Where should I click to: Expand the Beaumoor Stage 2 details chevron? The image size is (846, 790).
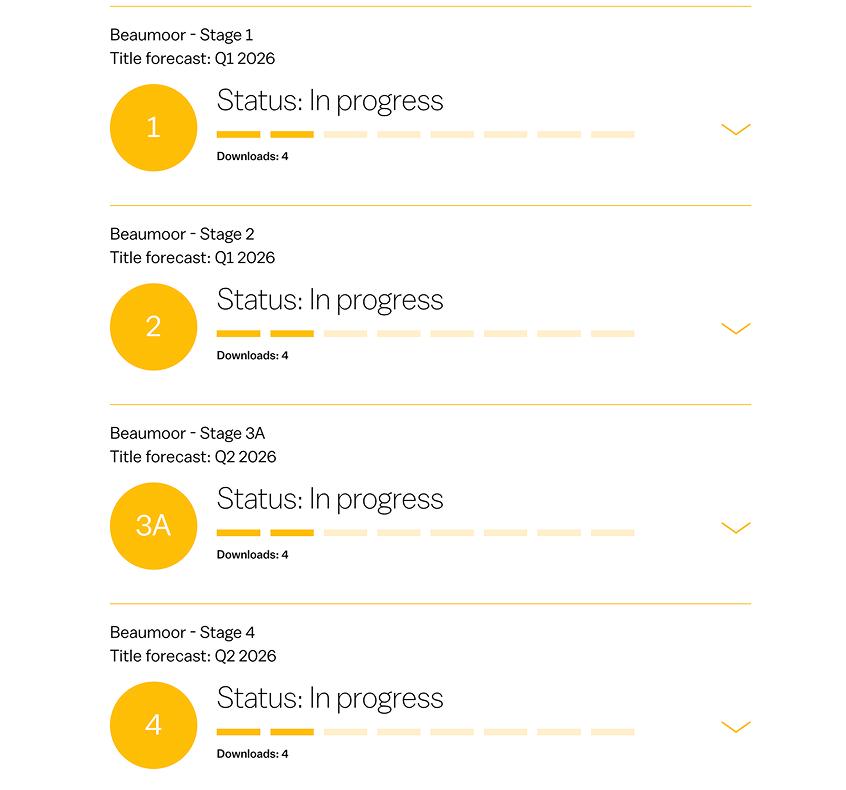coord(735,328)
